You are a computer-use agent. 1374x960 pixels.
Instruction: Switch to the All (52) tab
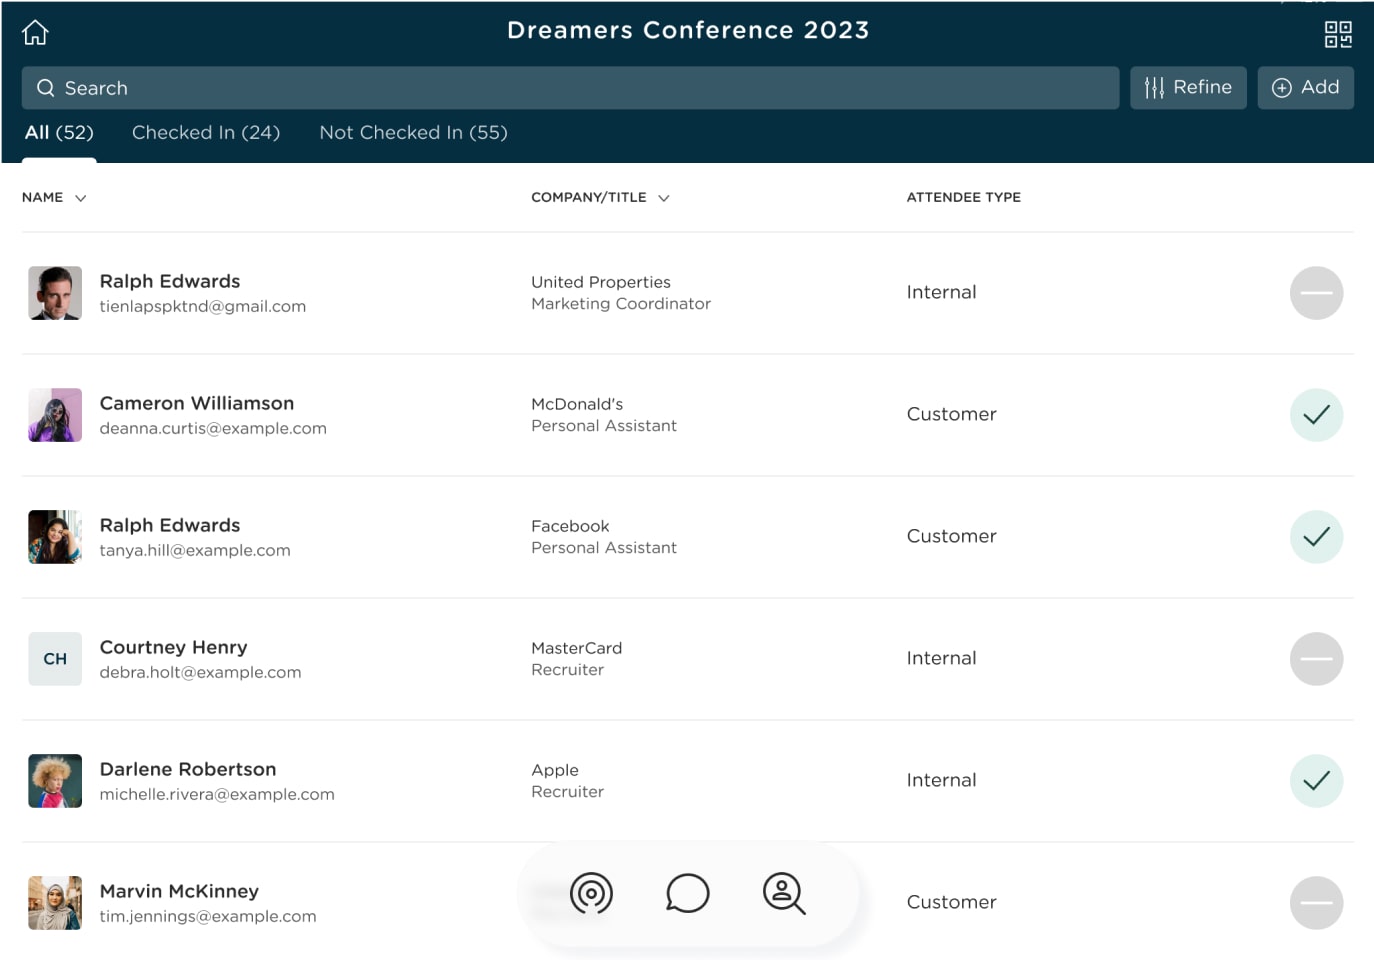[x=59, y=132]
